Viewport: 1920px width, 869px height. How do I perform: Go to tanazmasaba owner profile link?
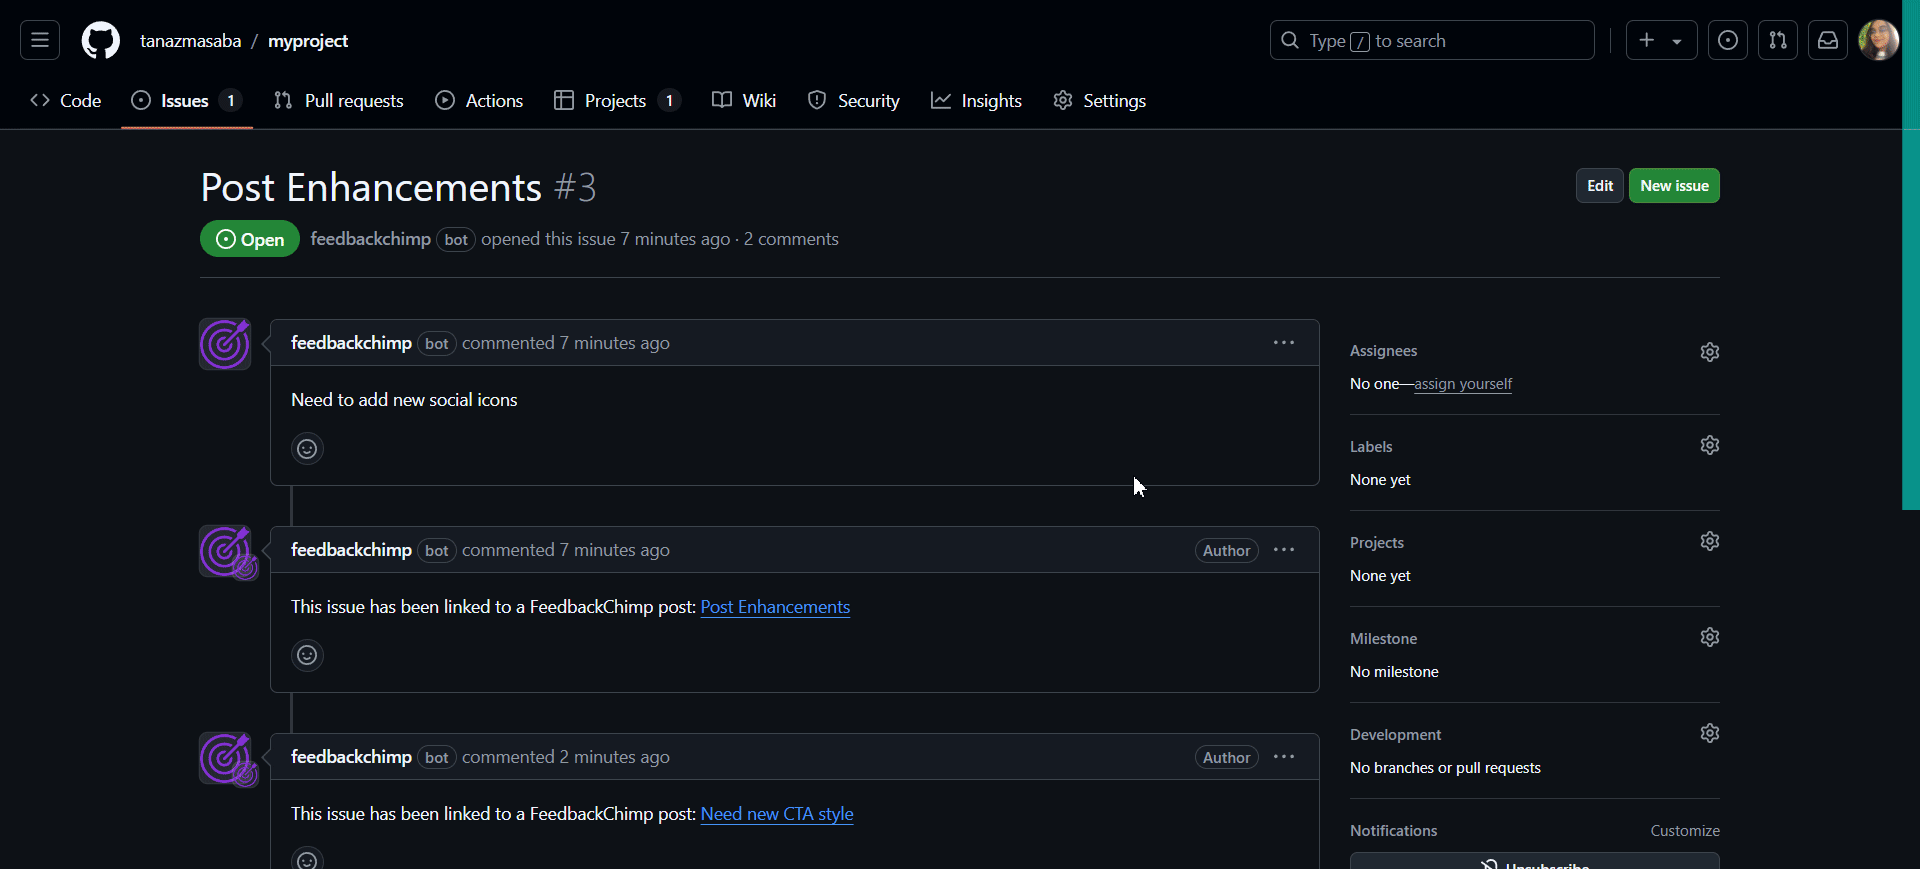(190, 41)
